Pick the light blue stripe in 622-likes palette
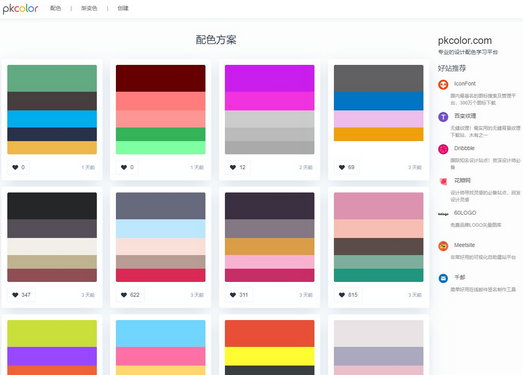The height and width of the screenshot is (375, 523). point(160,229)
